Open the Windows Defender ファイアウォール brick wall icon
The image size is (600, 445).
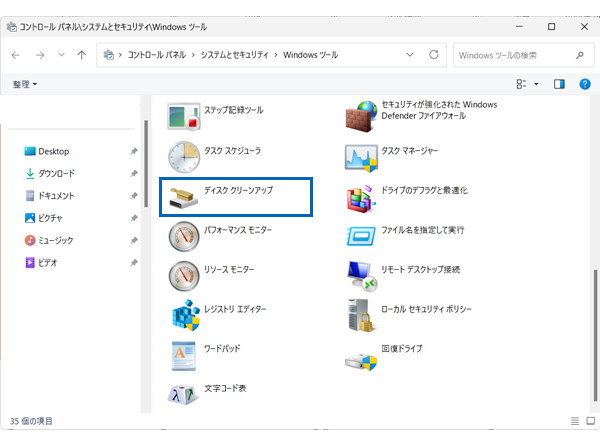tap(361, 117)
